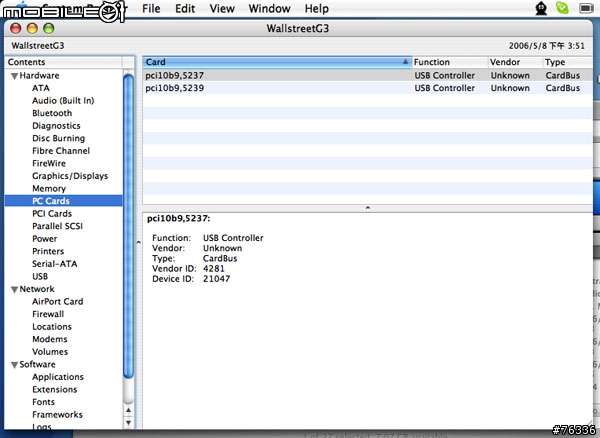This screenshot has height=438, width=600.
Task: Select Power in the sidebar
Action: 45,239
